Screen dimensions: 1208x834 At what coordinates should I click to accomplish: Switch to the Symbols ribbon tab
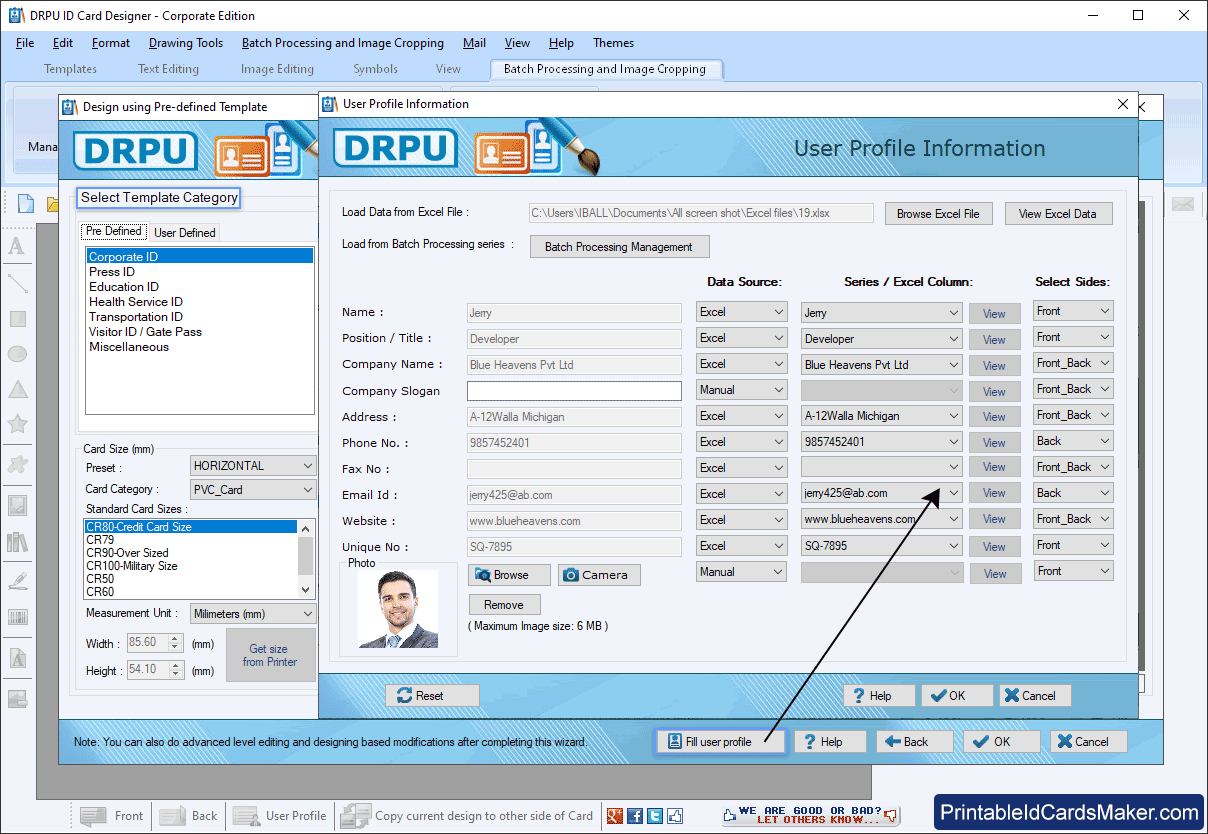(x=375, y=69)
